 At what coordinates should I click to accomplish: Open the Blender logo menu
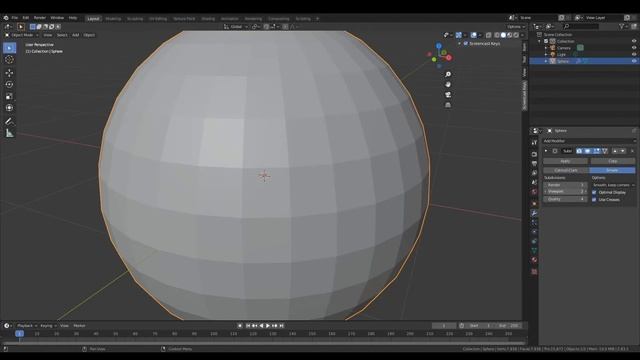6,18
